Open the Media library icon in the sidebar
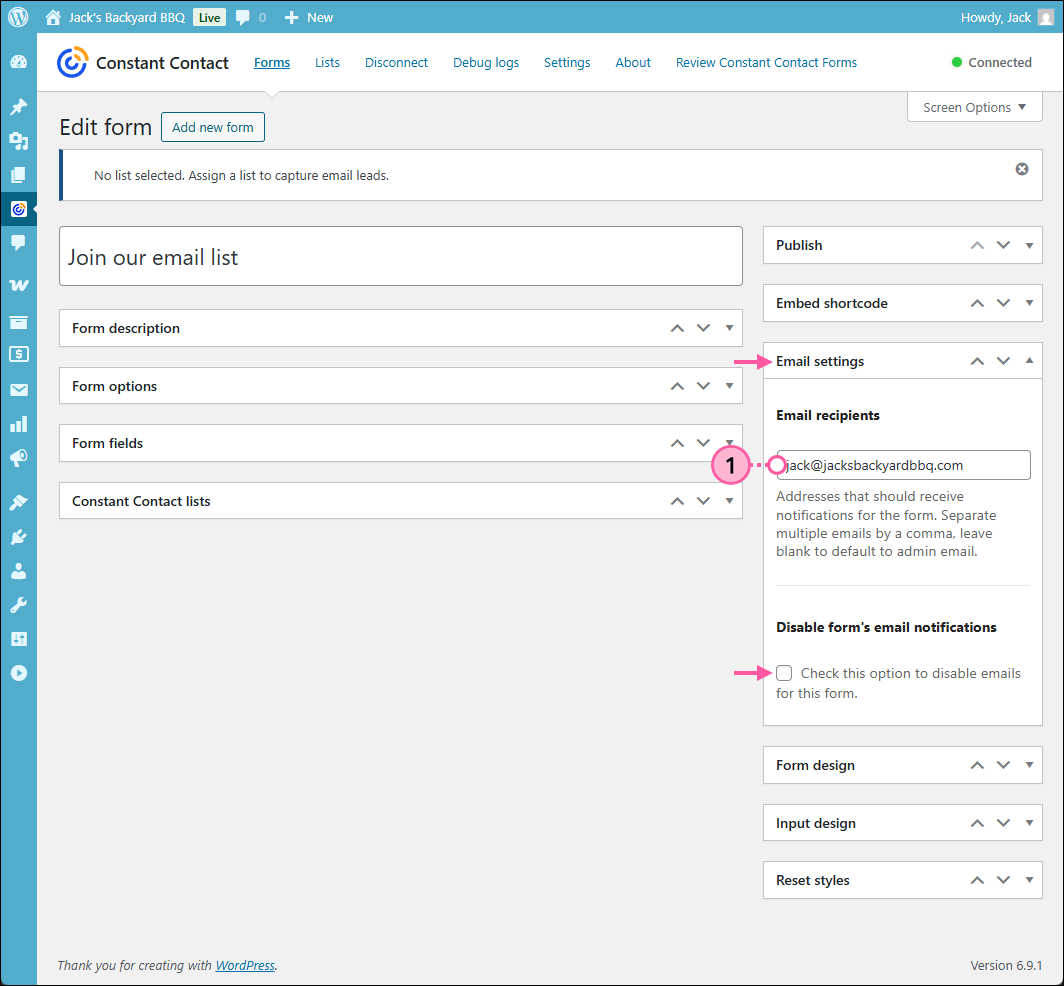The width and height of the screenshot is (1064, 986). 18,141
